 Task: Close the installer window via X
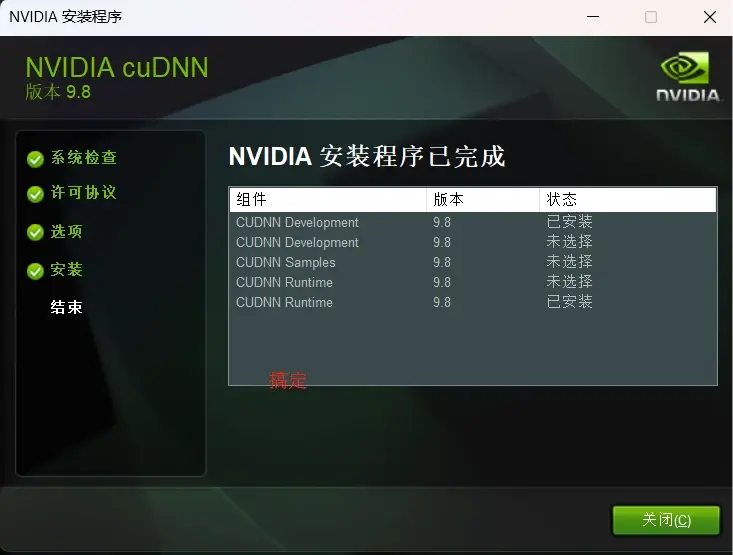pyautogui.click(x=710, y=17)
